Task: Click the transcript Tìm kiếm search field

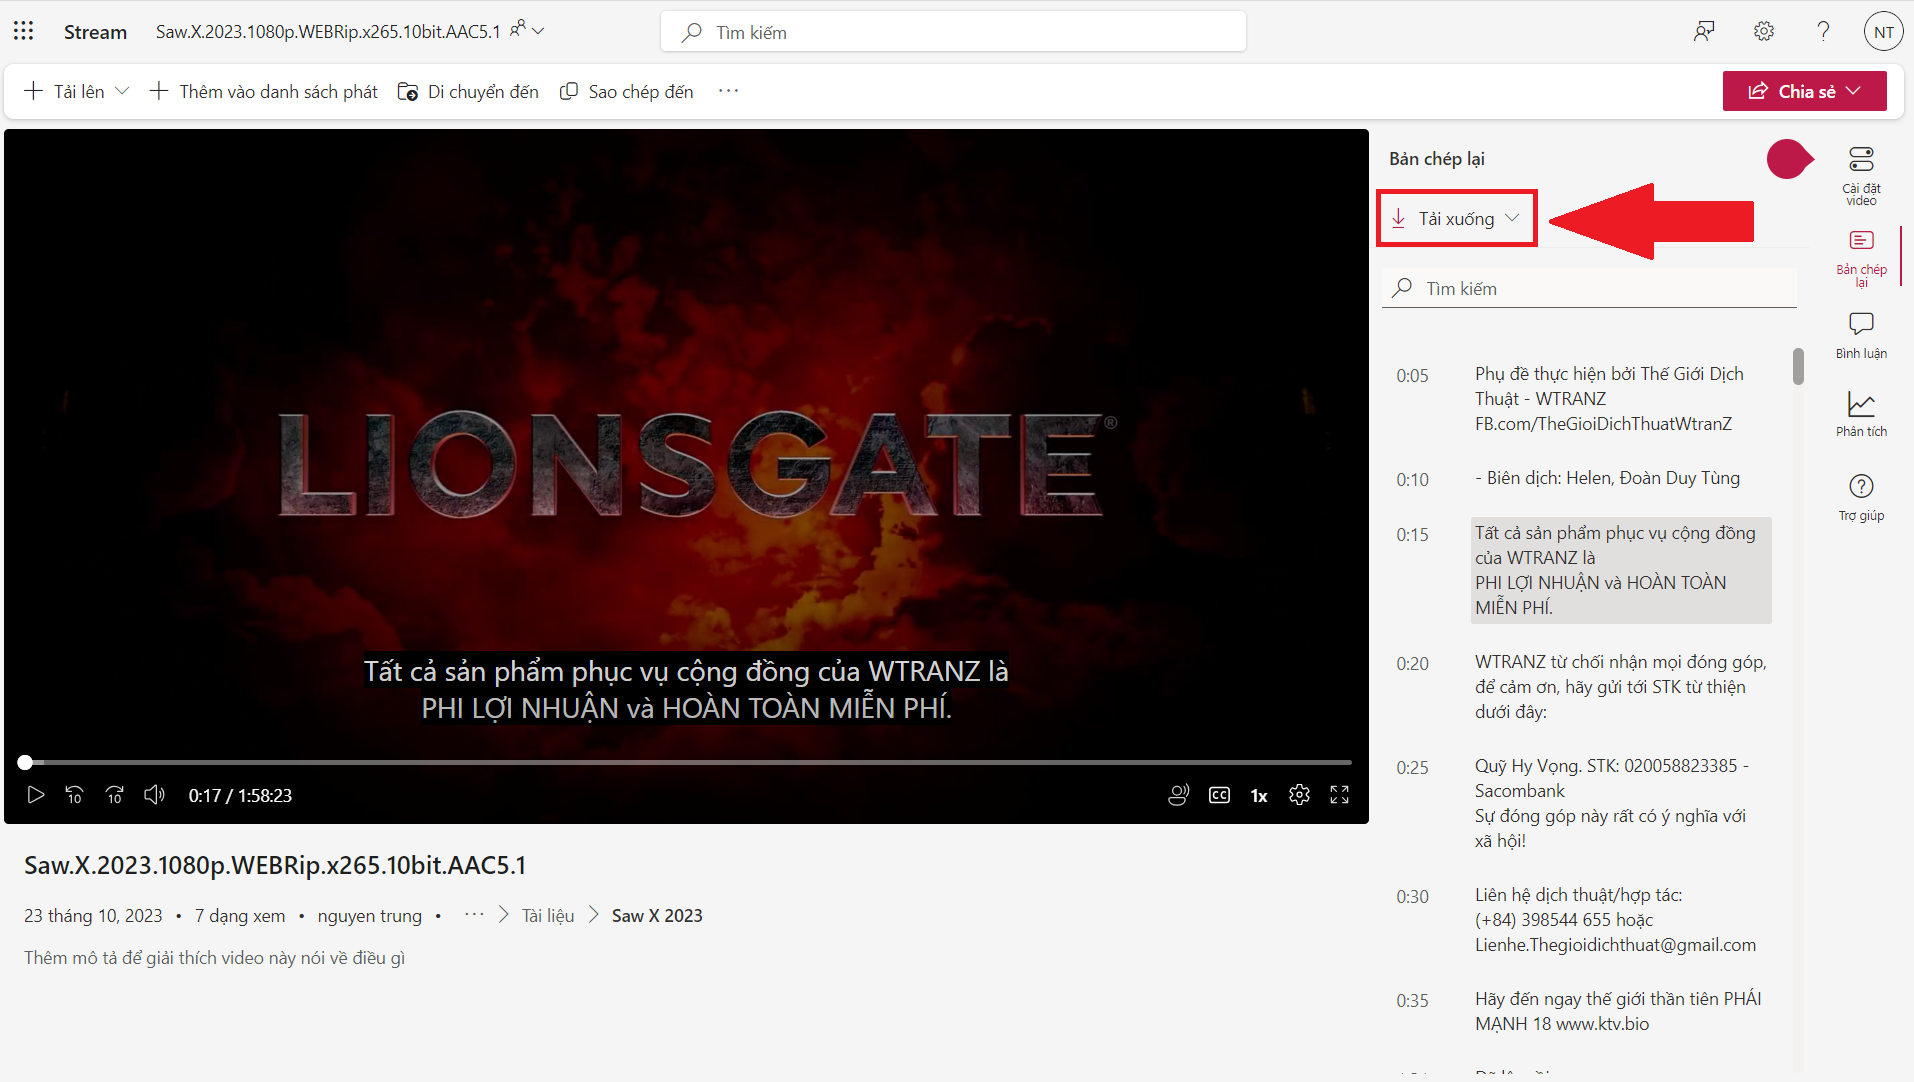Action: tap(1589, 288)
